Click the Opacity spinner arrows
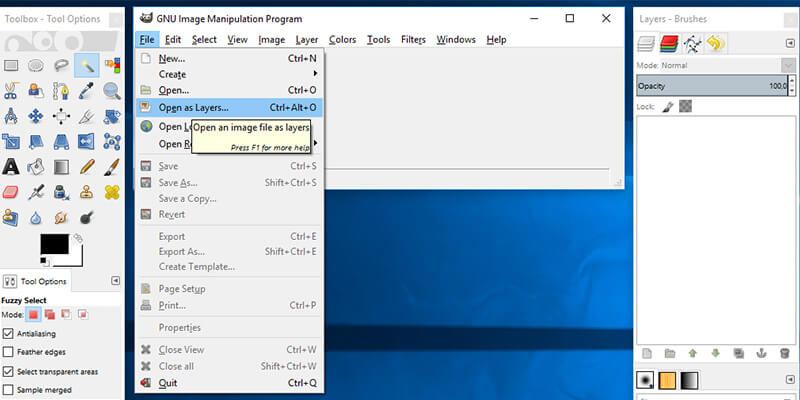The height and width of the screenshot is (400, 800). [x=792, y=85]
